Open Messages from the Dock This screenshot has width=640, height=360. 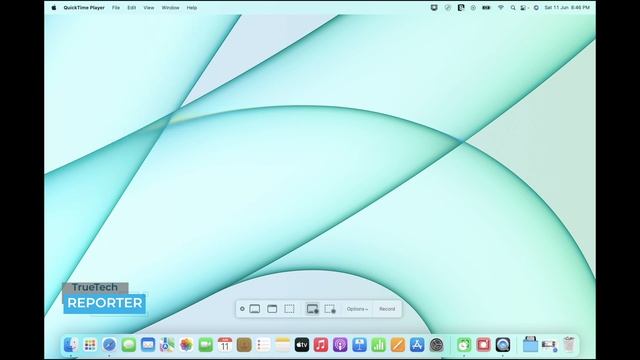coord(129,345)
